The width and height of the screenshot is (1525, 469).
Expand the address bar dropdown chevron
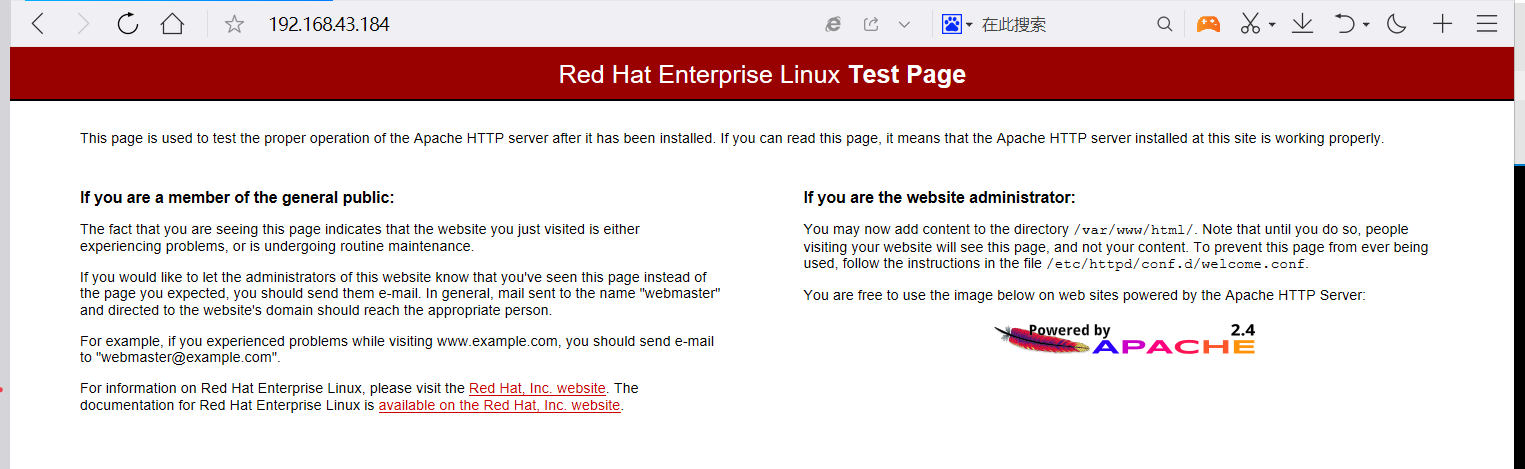point(904,24)
